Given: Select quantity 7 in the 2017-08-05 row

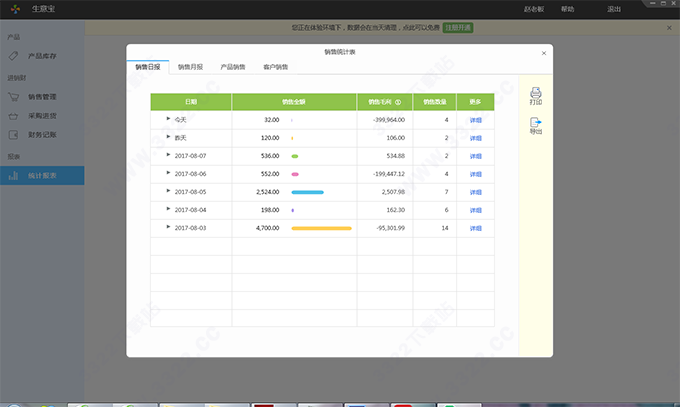Looking at the screenshot, I should pos(446,192).
